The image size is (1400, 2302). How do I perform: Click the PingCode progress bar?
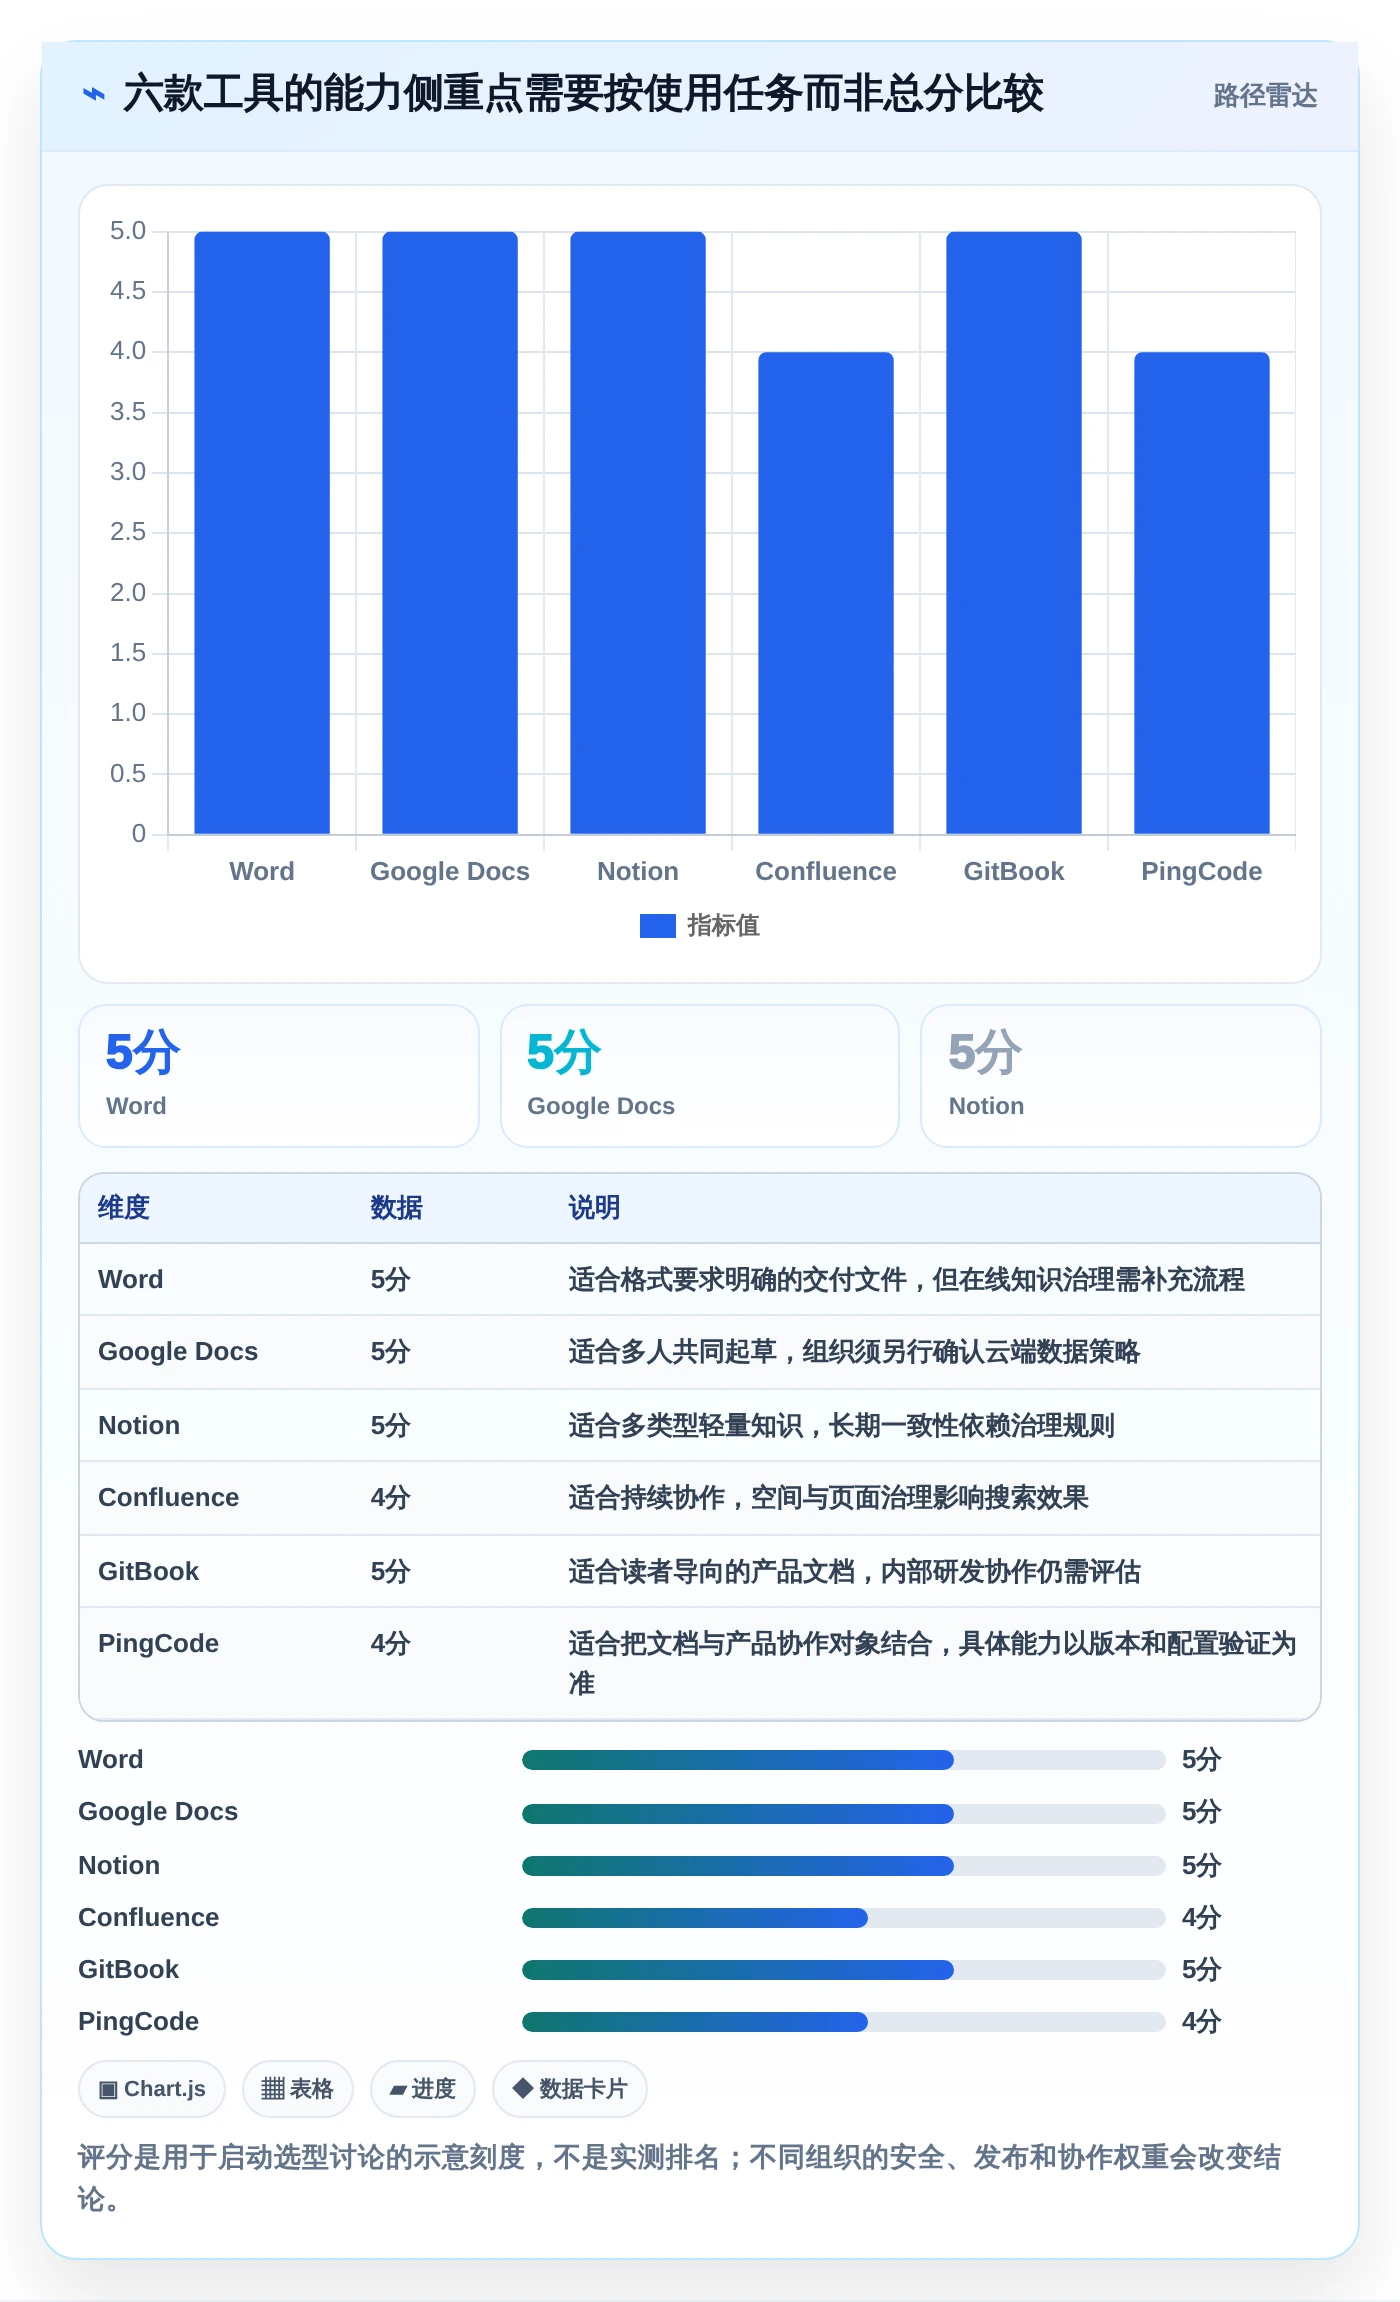click(844, 2022)
